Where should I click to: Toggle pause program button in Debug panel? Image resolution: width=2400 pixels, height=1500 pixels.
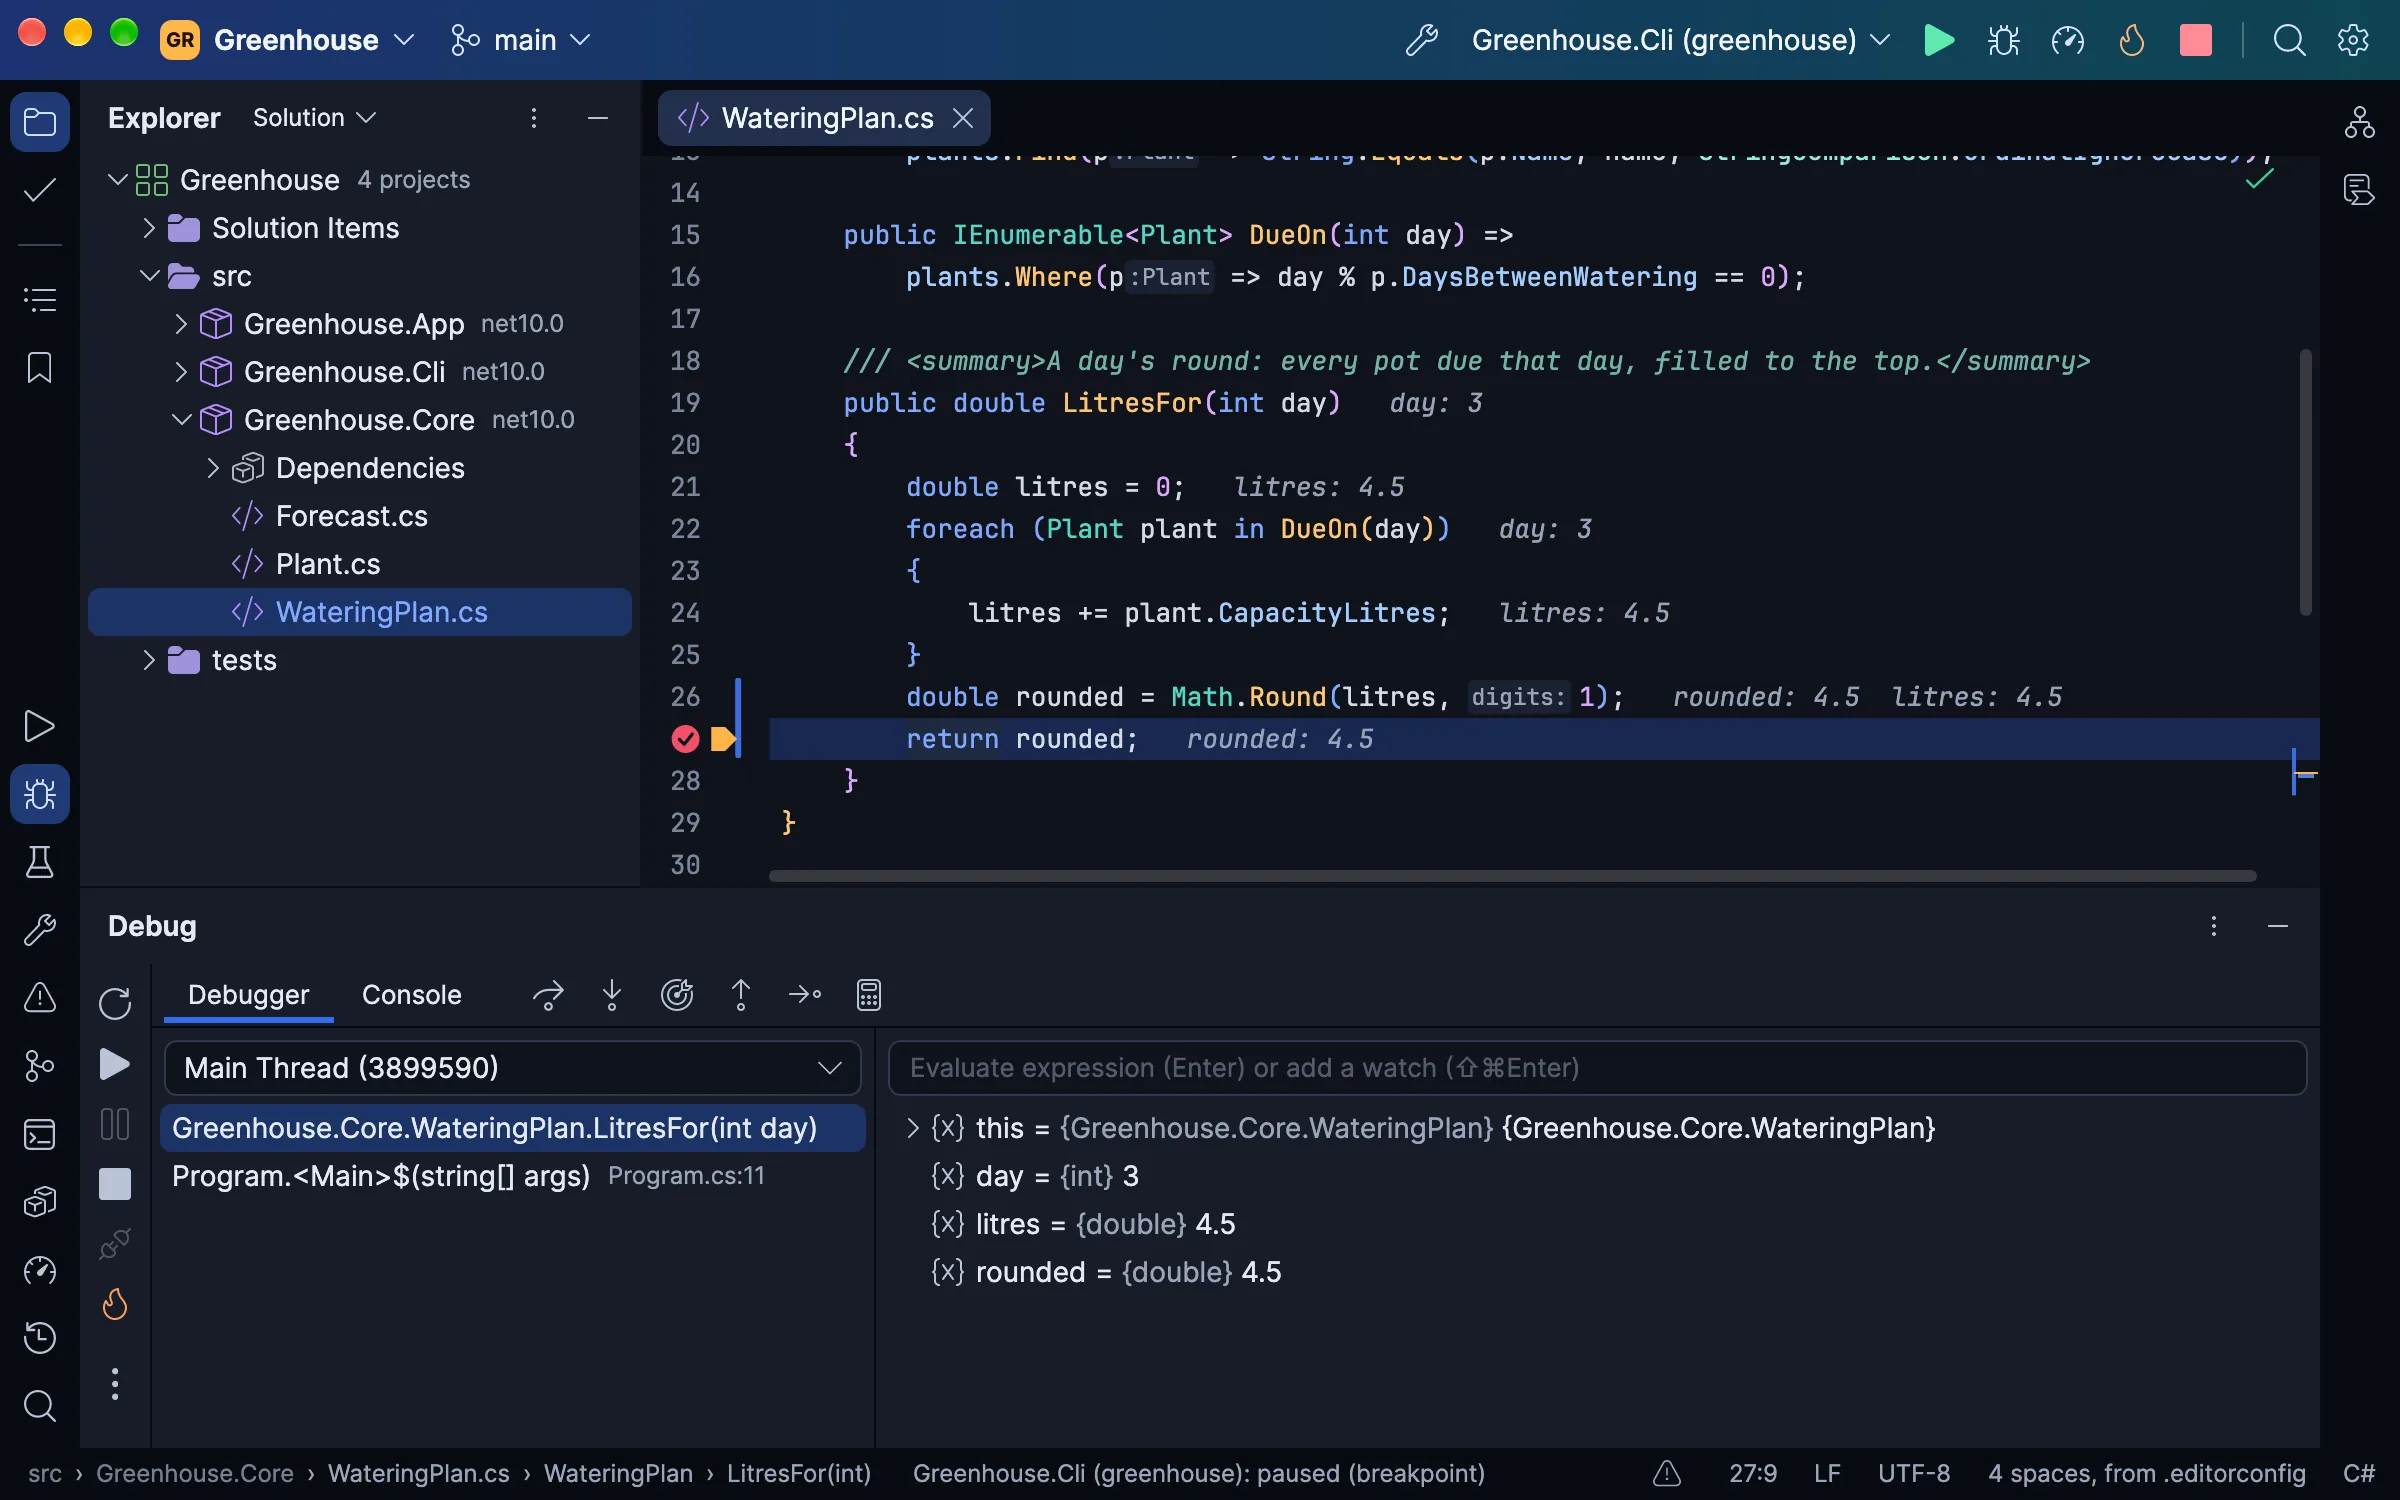[x=115, y=1124]
